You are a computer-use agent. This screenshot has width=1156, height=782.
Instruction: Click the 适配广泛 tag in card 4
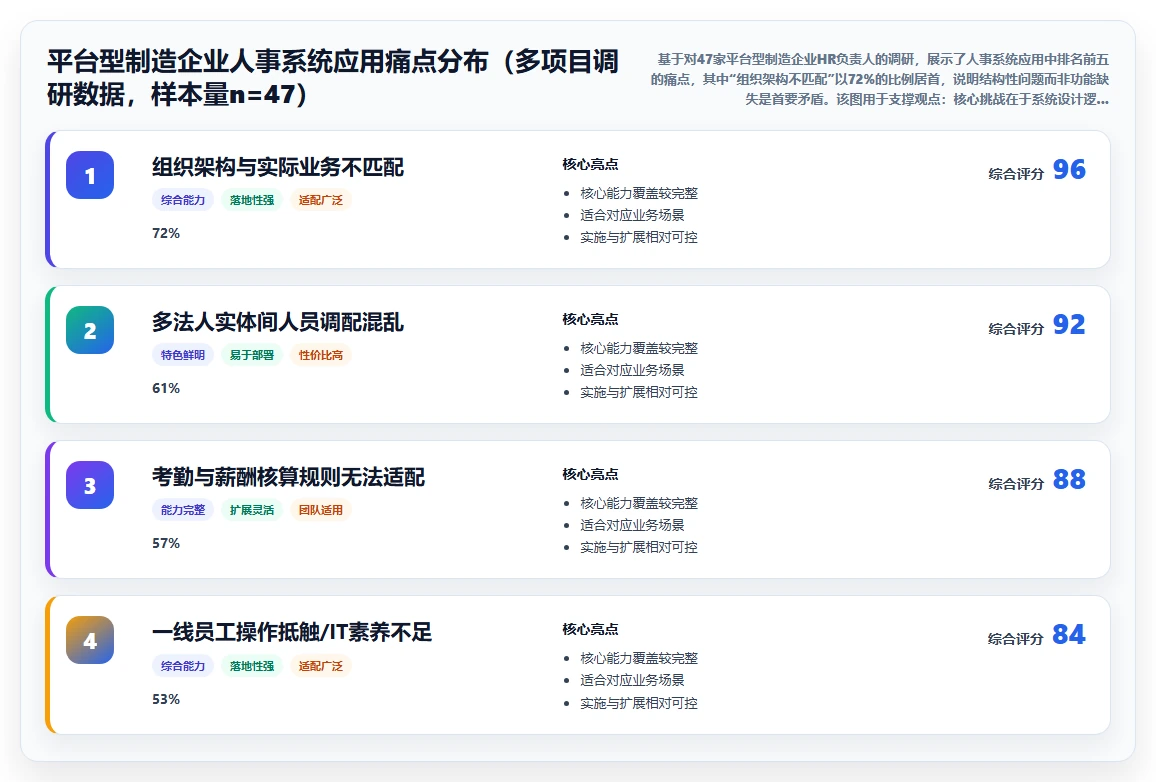coord(321,666)
